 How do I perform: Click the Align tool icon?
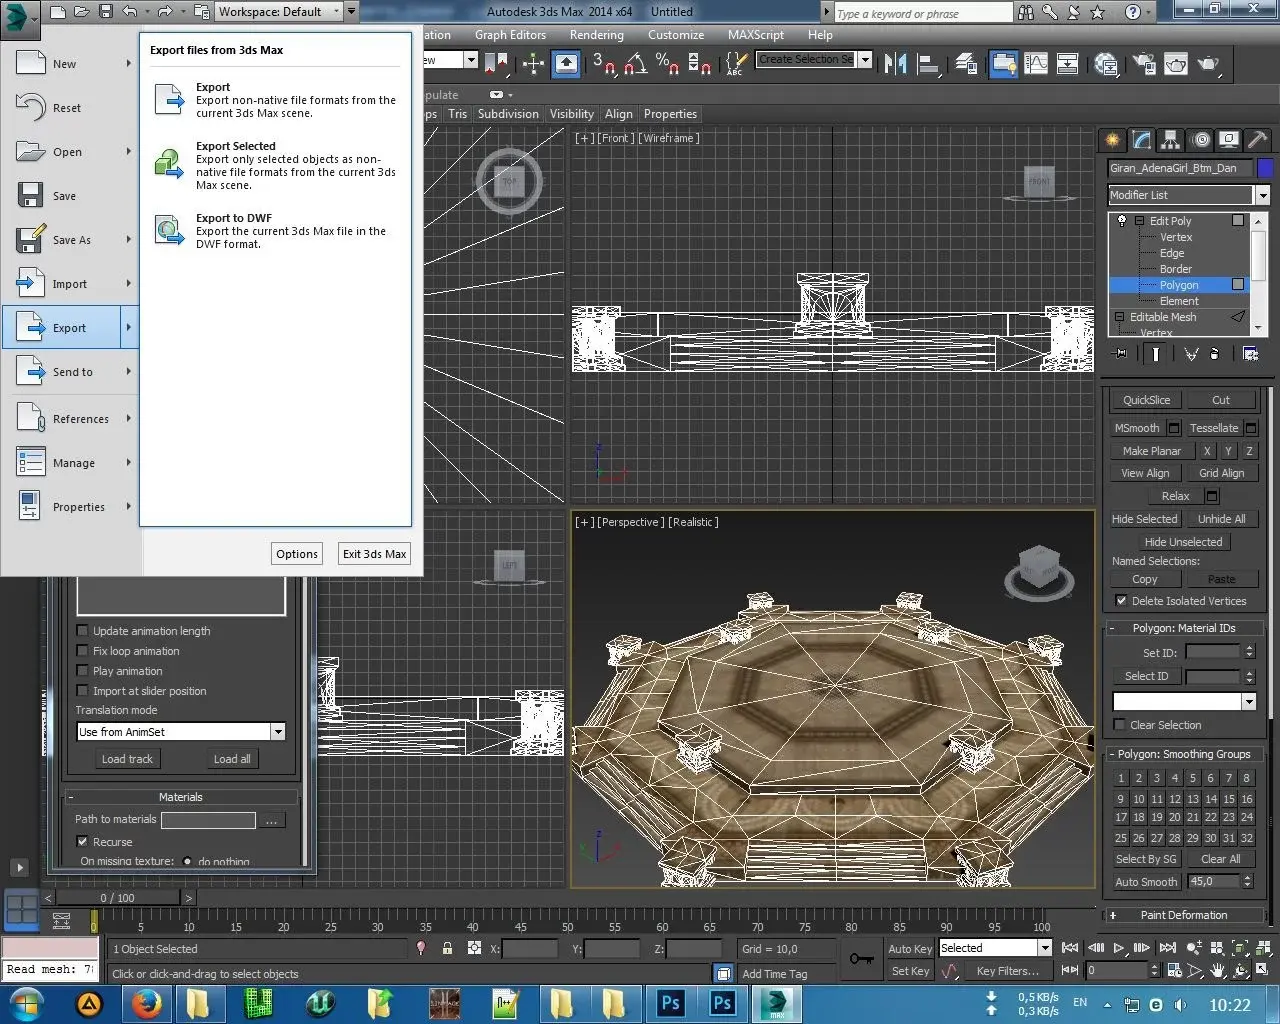coord(929,64)
